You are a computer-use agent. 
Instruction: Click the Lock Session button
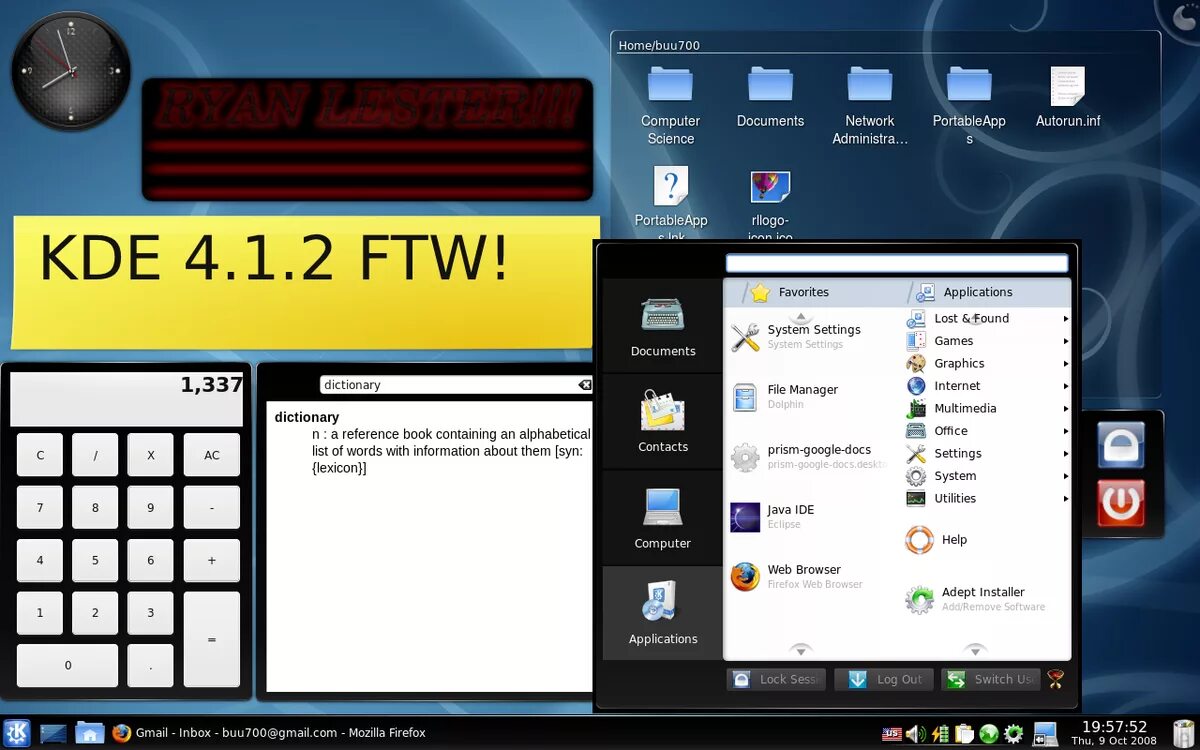[776, 679]
